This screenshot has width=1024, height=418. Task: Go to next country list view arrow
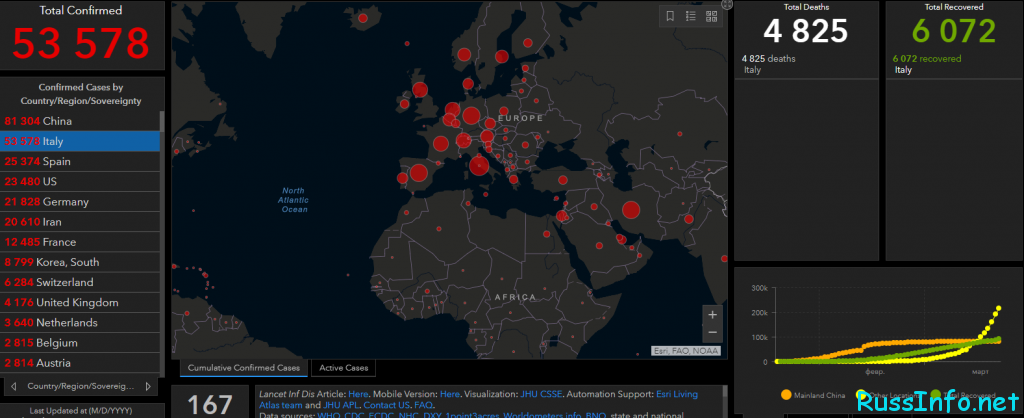coord(148,386)
